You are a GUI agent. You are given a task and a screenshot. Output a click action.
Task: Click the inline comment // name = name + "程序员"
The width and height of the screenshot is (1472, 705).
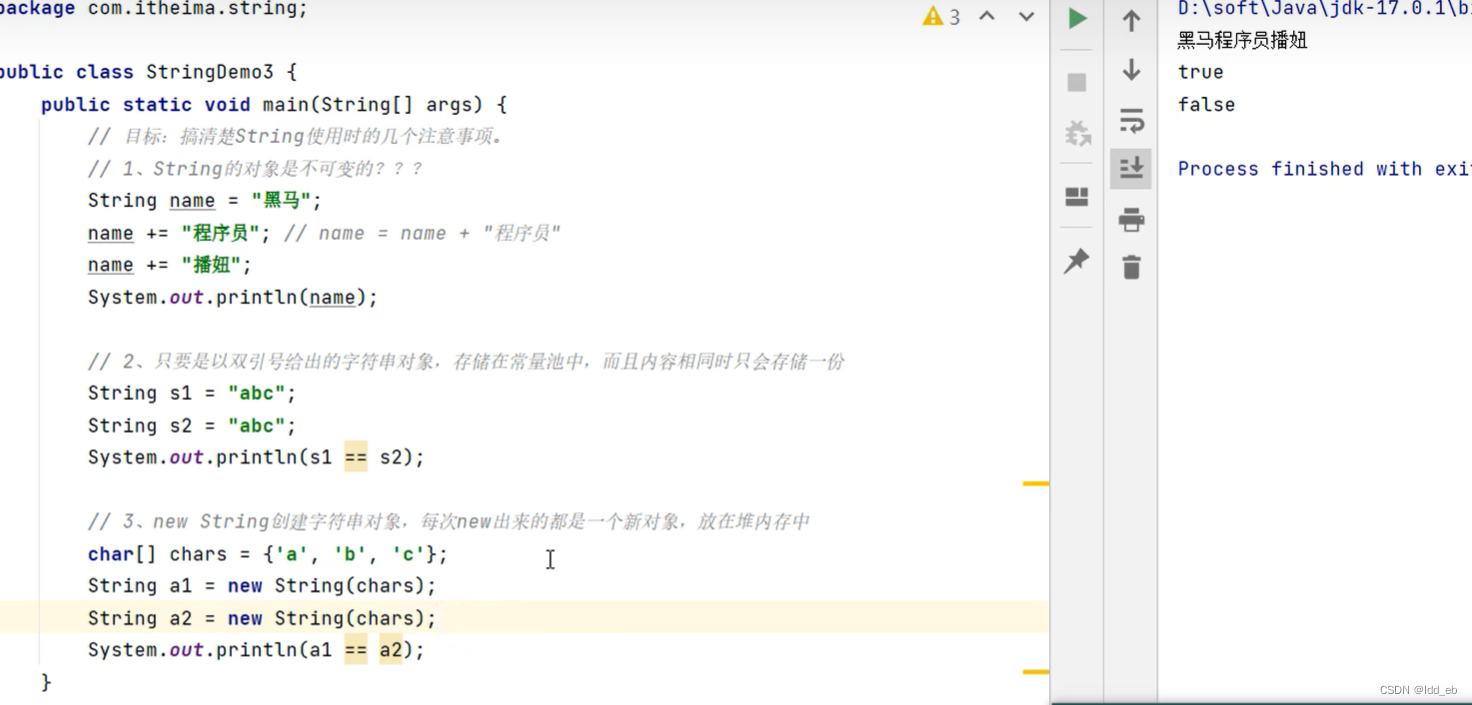click(423, 233)
